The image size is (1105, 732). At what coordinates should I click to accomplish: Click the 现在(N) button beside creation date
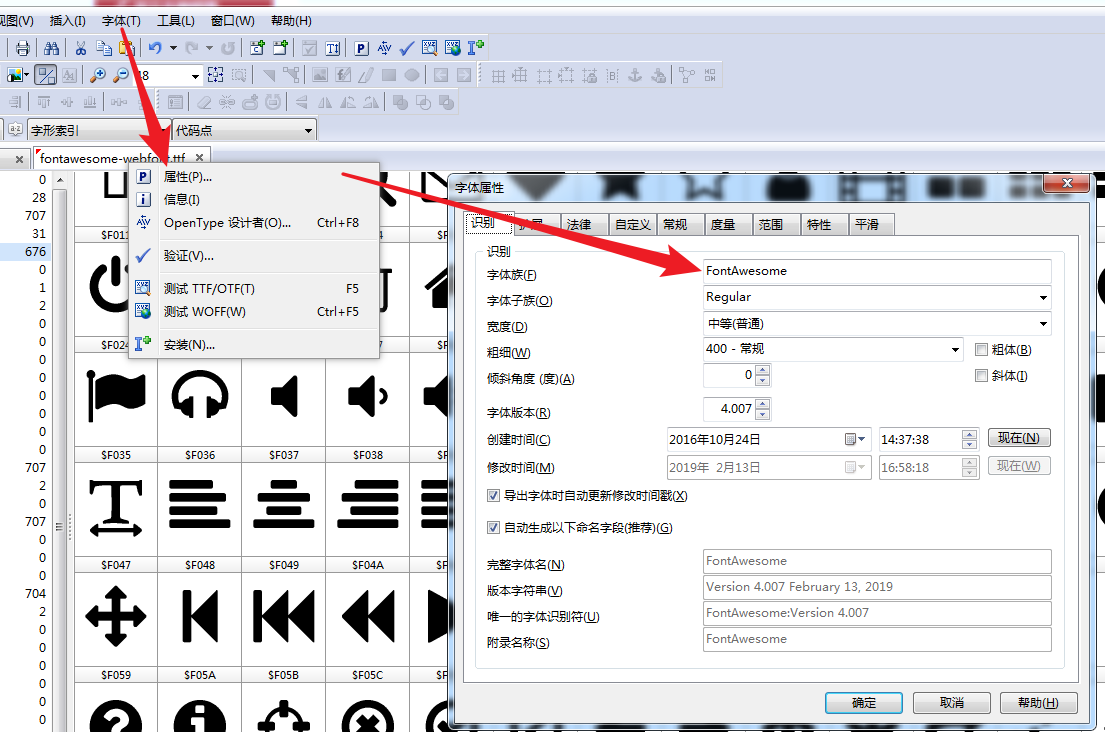coord(1018,437)
